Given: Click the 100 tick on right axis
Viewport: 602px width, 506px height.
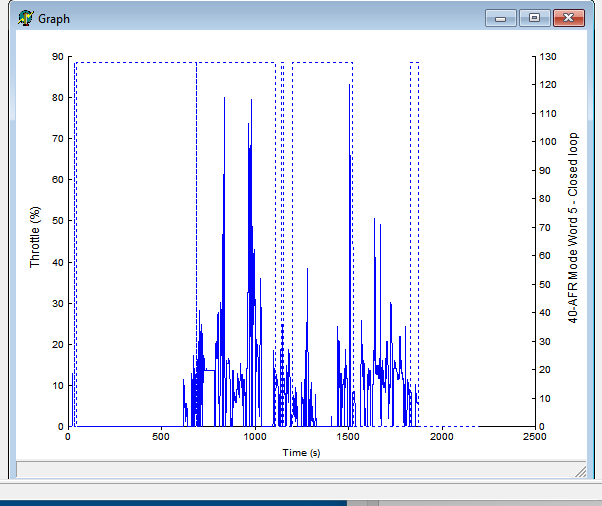Looking at the screenshot, I should 548,142.
